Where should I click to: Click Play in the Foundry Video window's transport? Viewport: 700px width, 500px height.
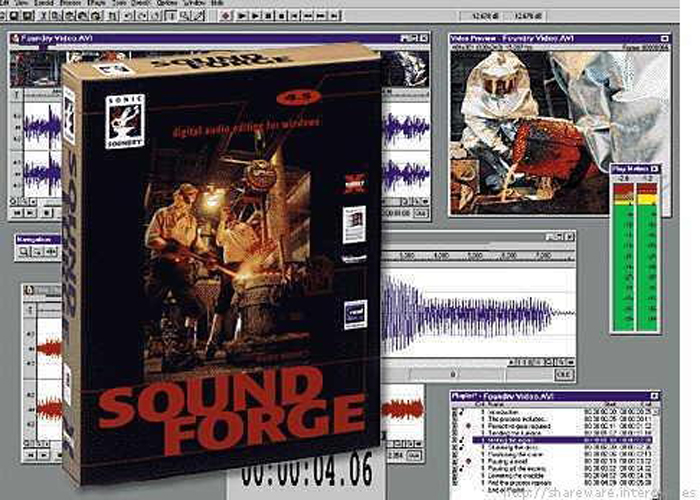30,213
